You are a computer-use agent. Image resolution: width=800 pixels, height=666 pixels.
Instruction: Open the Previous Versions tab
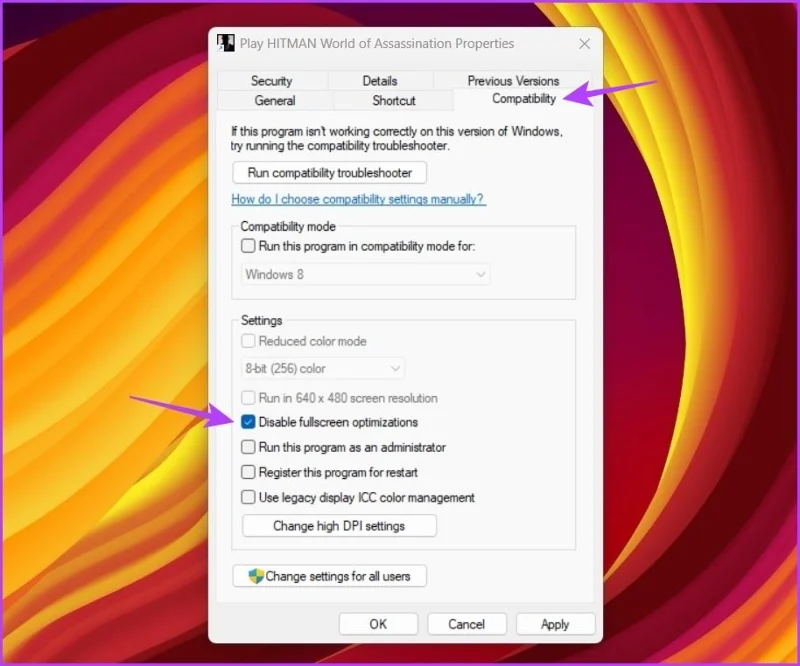click(513, 81)
